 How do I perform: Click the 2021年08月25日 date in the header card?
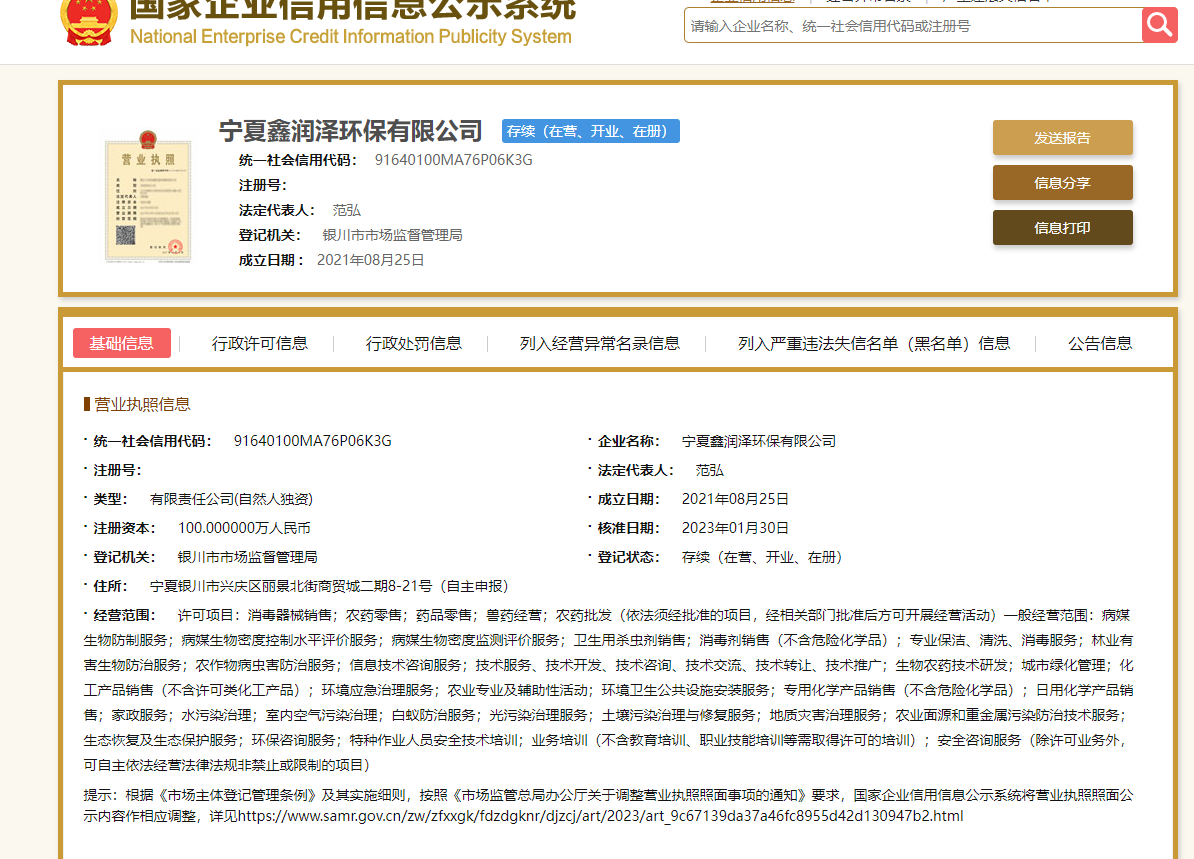pyautogui.click(x=371, y=260)
